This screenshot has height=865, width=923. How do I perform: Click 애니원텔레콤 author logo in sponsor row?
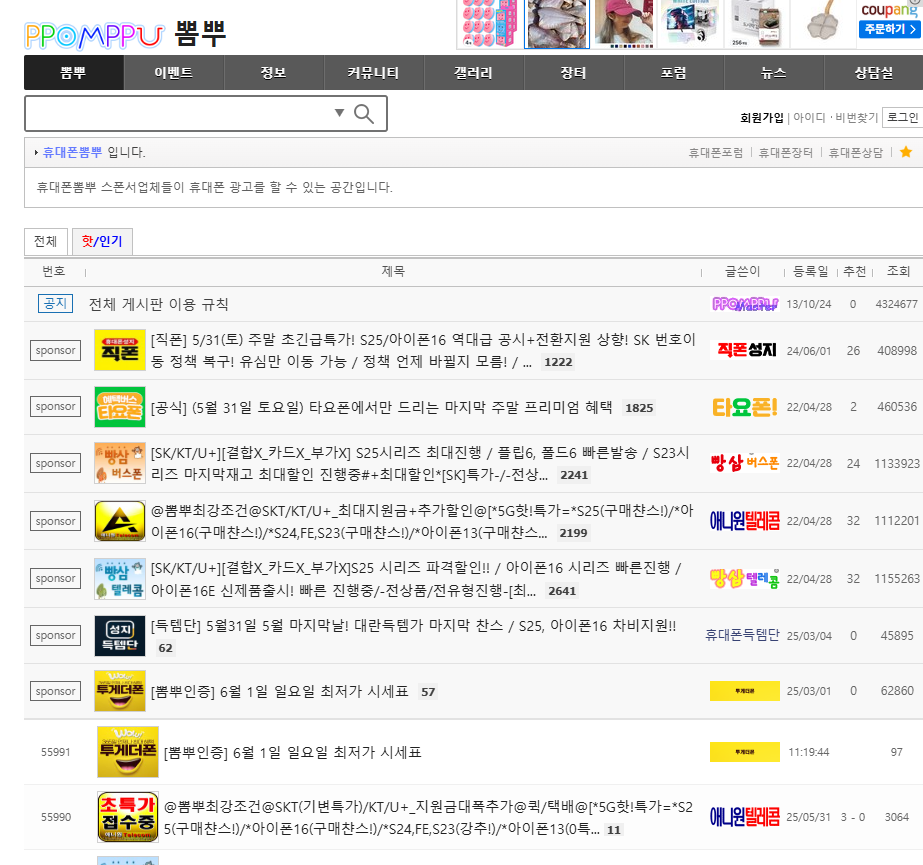click(x=745, y=521)
